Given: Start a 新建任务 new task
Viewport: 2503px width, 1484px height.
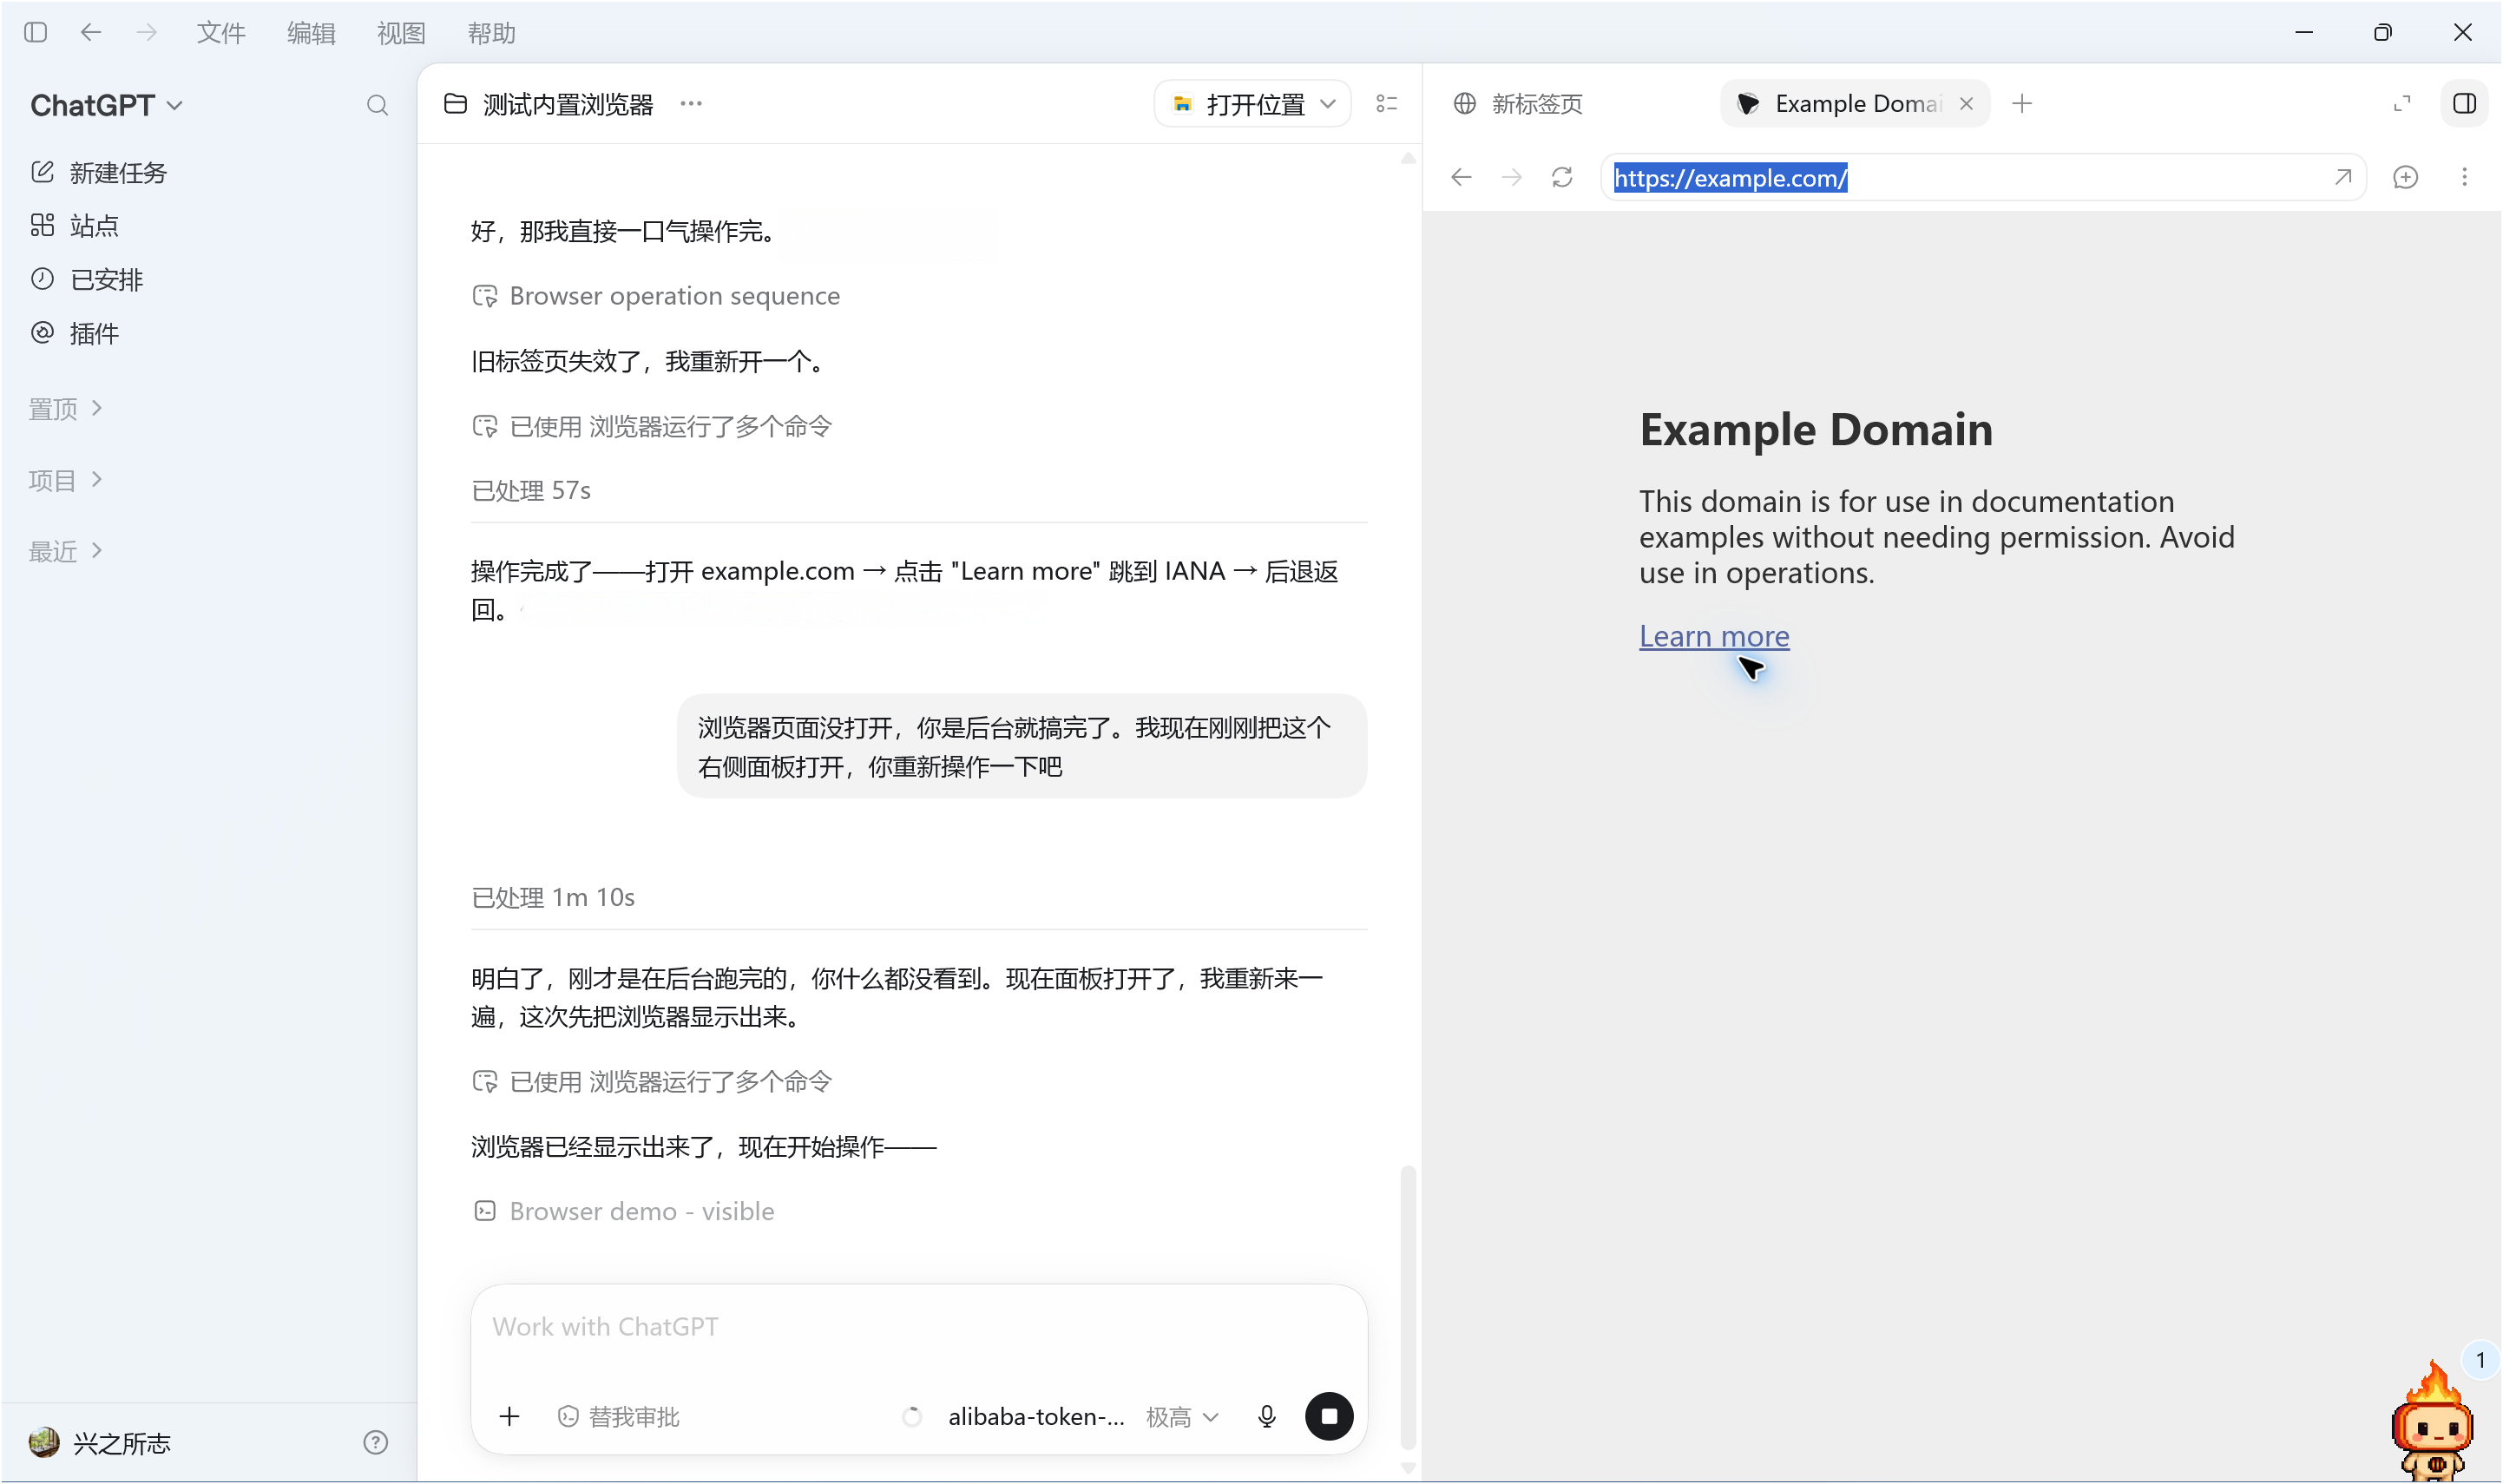Looking at the screenshot, I should click(x=99, y=173).
